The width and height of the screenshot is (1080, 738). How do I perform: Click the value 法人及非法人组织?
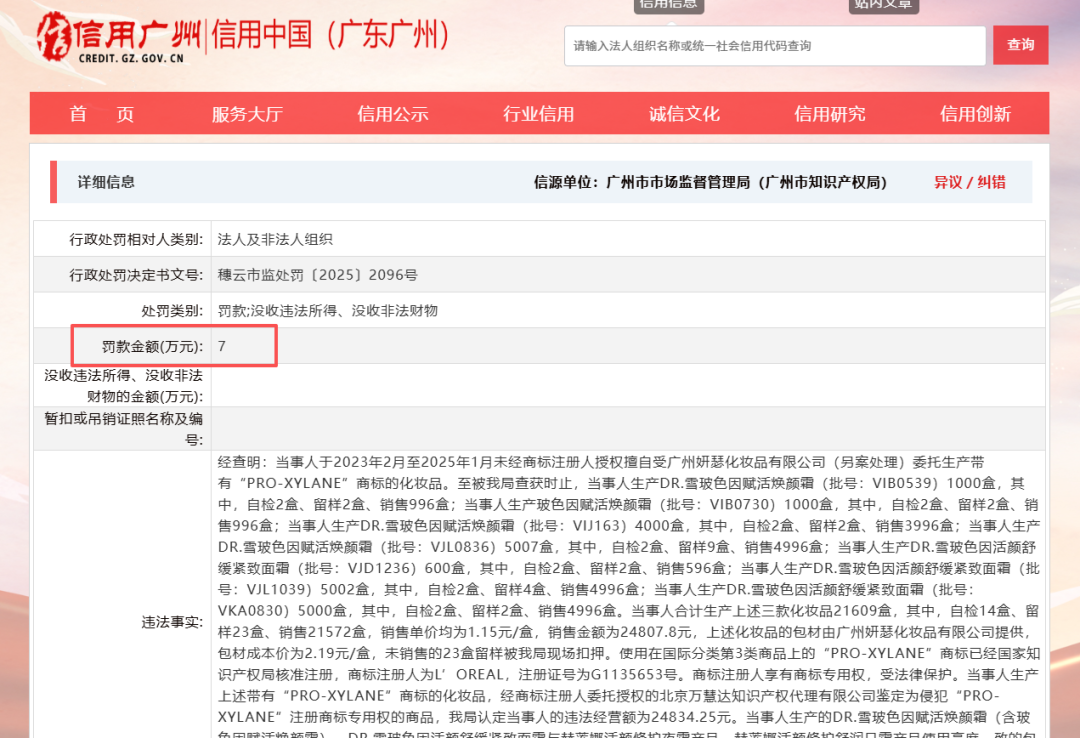[x=276, y=240]
